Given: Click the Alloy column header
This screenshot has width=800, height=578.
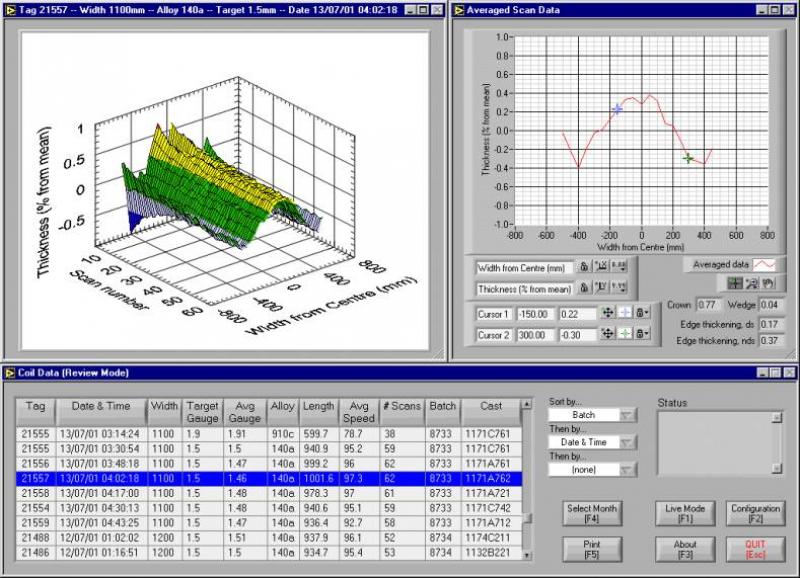Looking at the screenshot, I should pyautogui.click(x=283, y=412).
